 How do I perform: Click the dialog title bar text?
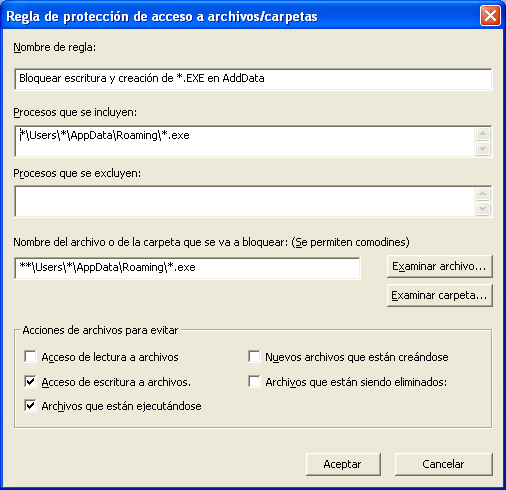click(162, 16)
